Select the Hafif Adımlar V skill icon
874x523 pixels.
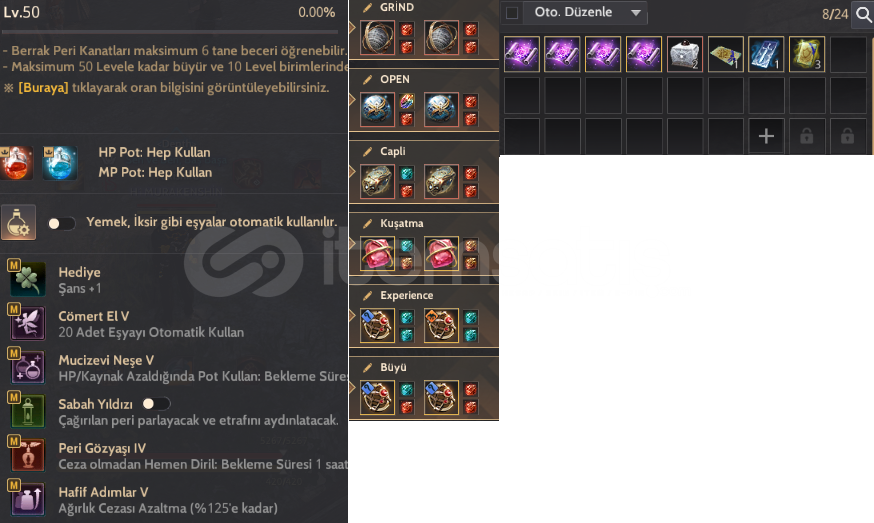point(27,500)
